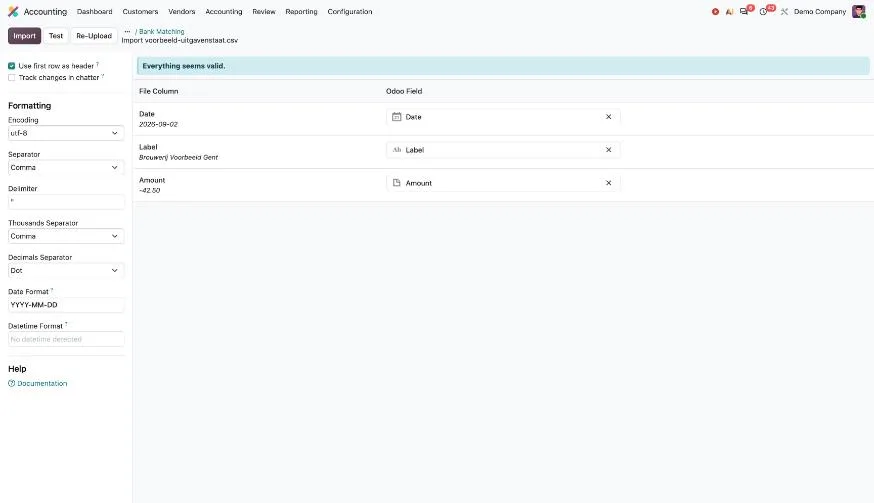Image resolution: width=874 pixels, height=503 pixels.
Task: Click the calendar icon in Date field
Action: [396, 117]
